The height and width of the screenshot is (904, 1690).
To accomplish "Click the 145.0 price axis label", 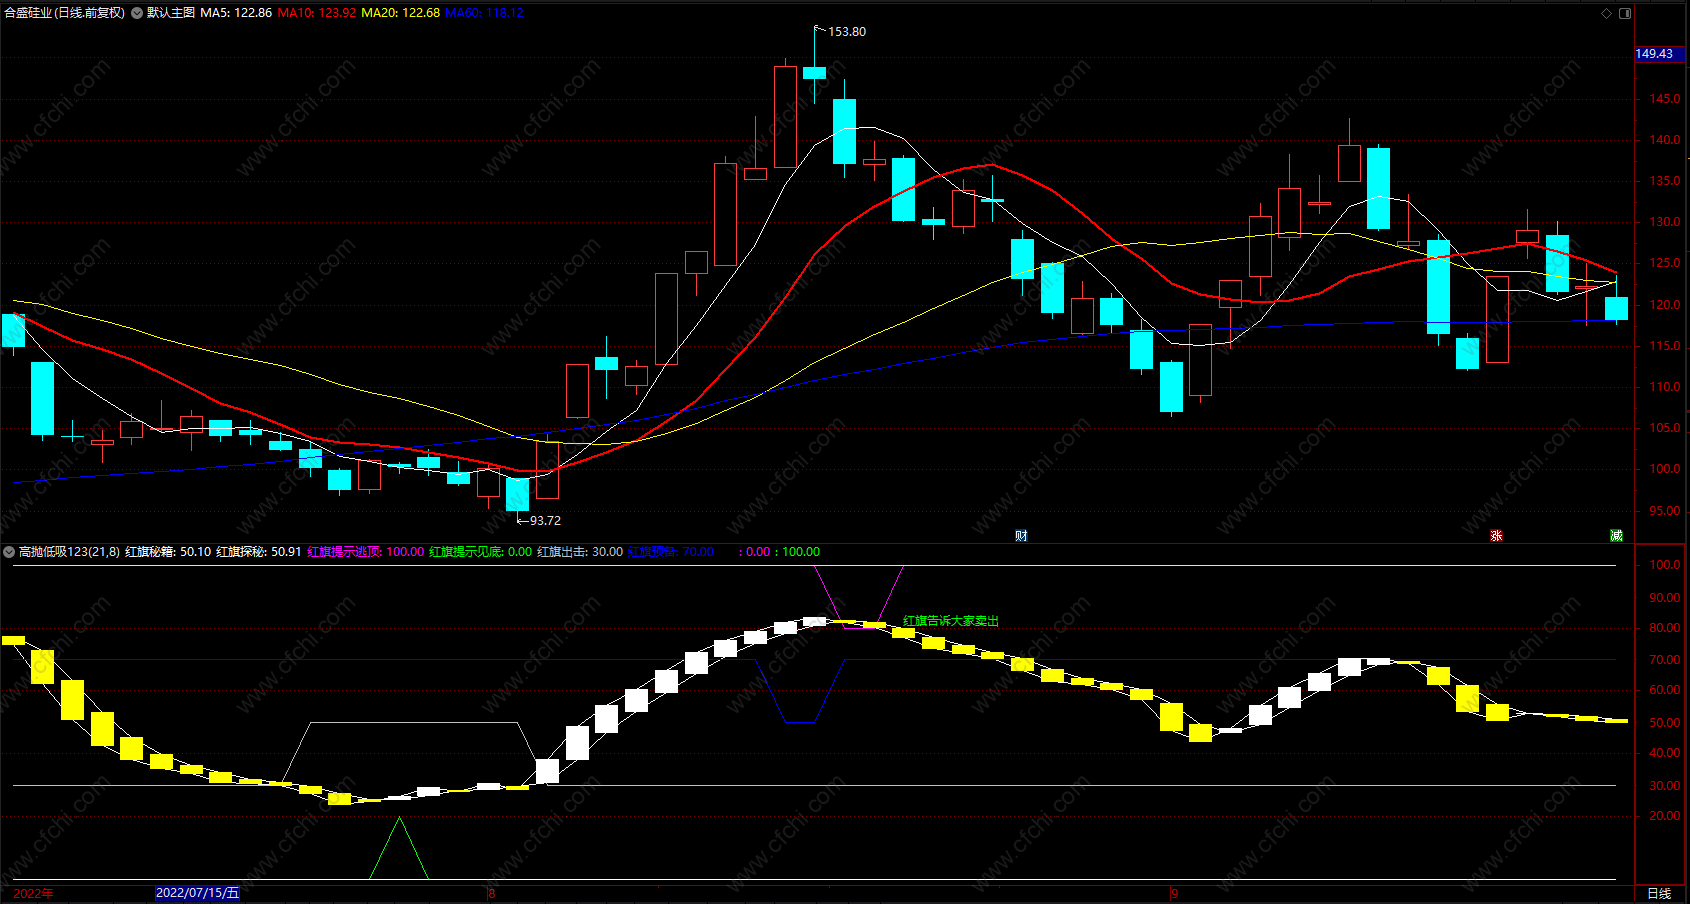I will tap(1665, 99).
